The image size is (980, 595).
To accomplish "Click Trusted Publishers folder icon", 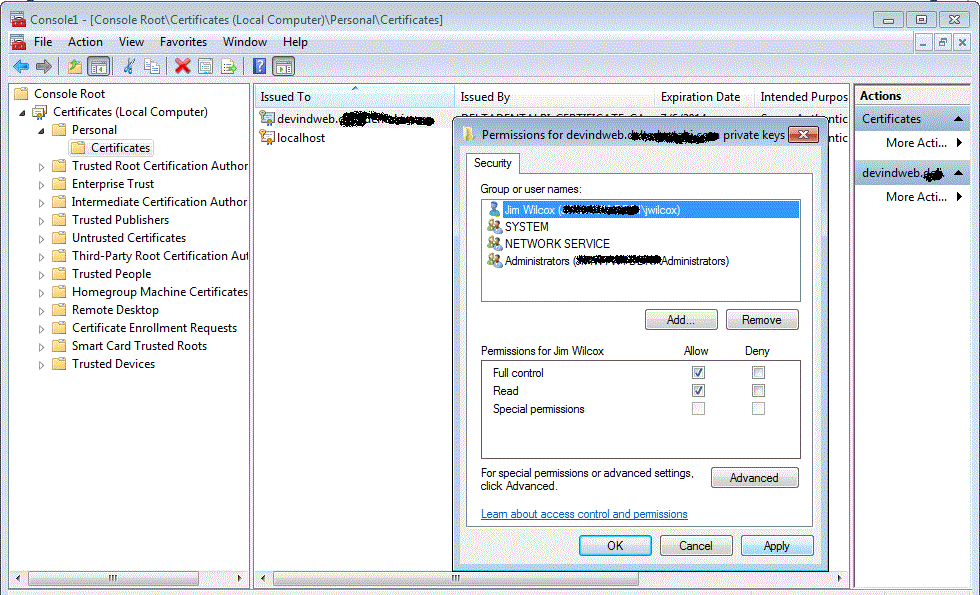I will point(59,220).
